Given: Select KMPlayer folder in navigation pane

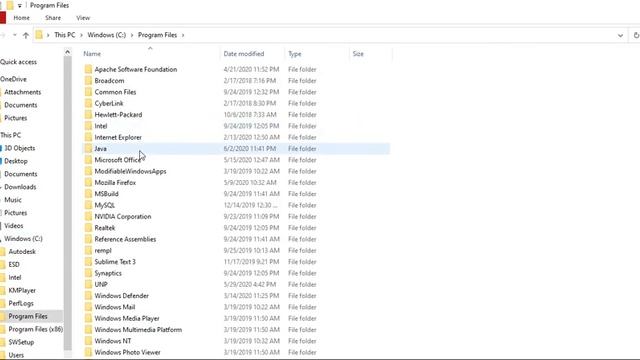Looking at the screenshot, I should click(22, 291).
